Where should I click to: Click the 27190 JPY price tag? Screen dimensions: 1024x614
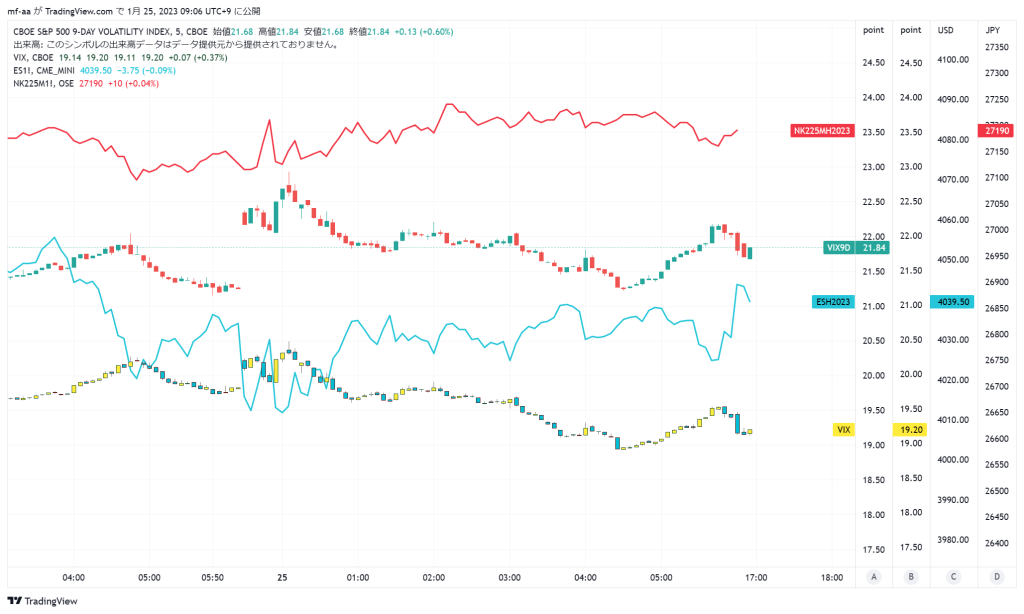point(997,131)
